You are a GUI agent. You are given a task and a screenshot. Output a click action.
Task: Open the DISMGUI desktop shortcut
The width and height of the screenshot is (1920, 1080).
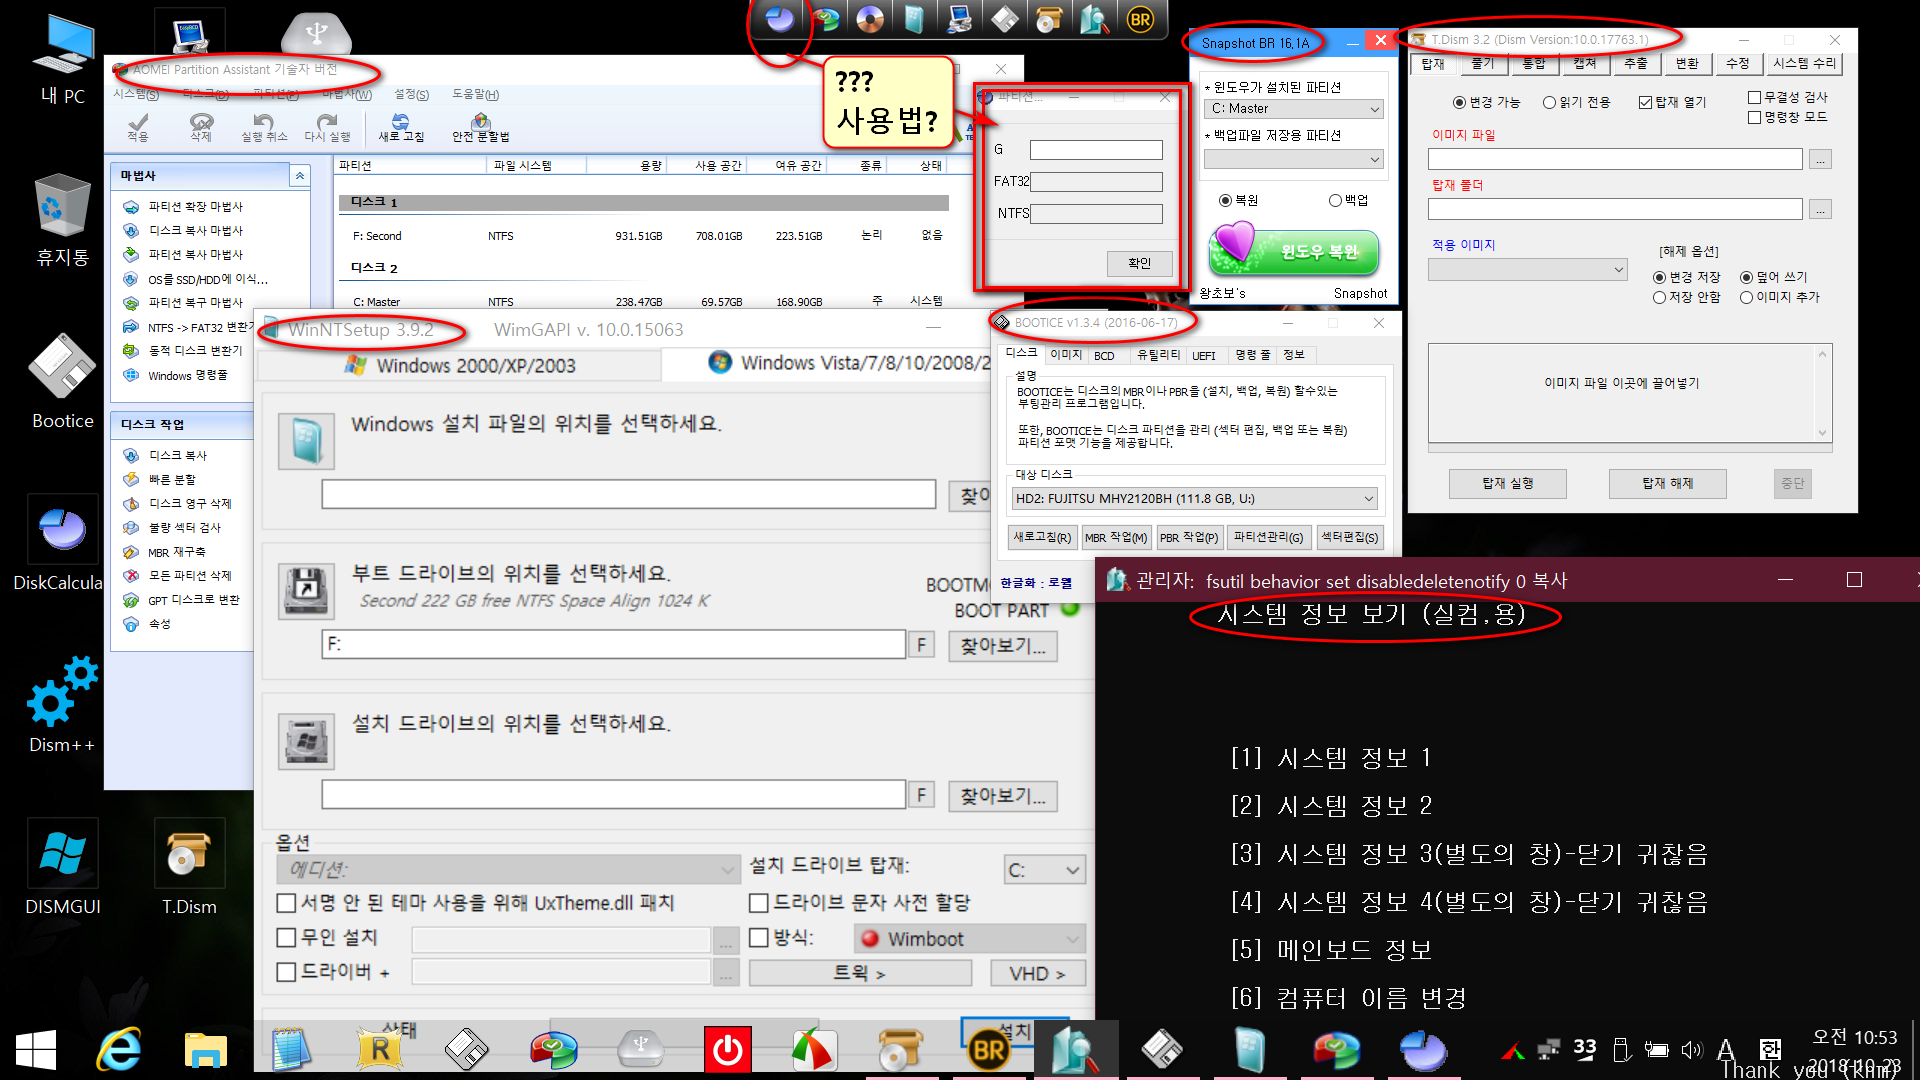62,868
